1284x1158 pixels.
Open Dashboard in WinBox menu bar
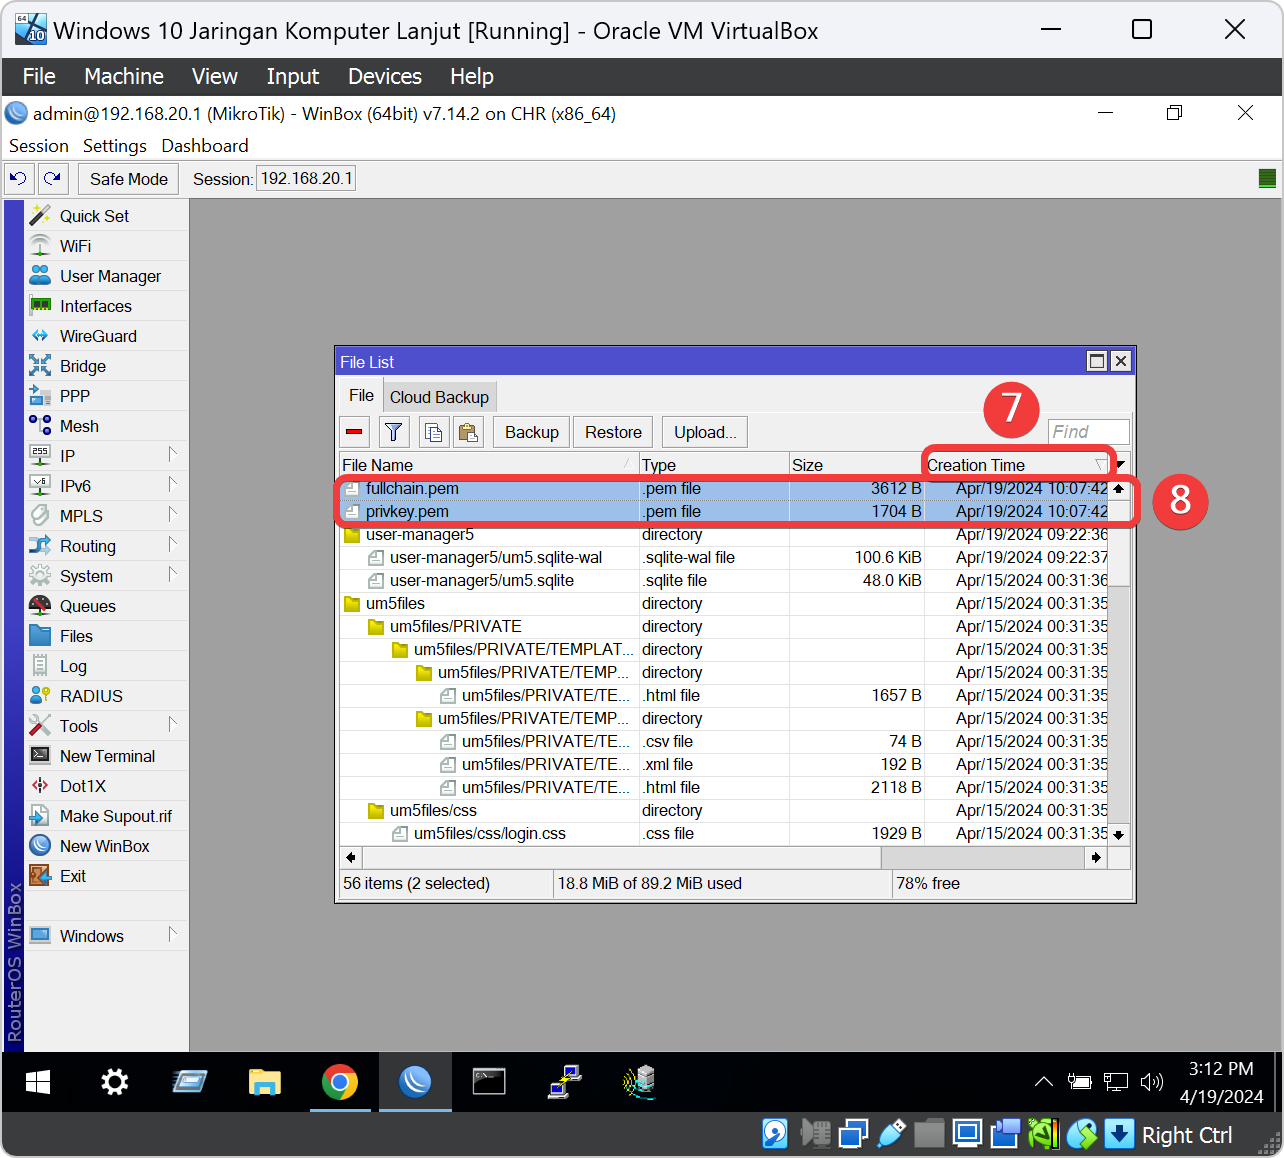coord(205,146)
